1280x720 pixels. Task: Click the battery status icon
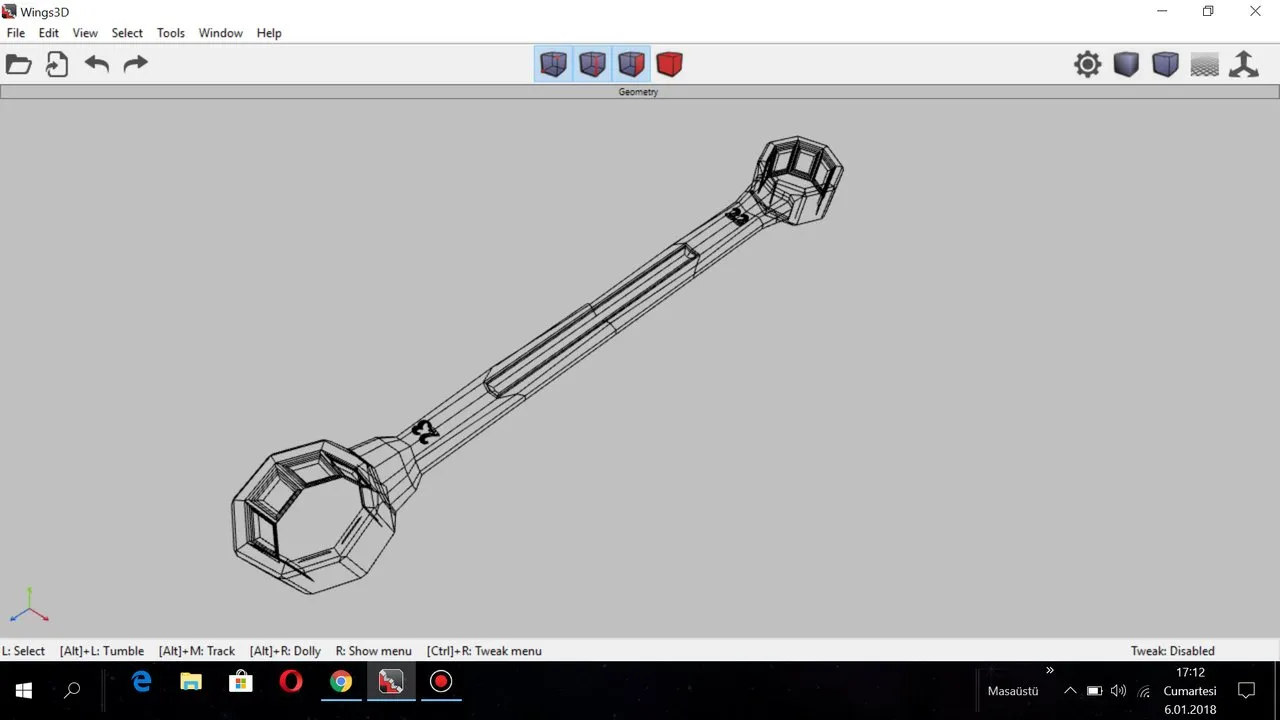click(1095, 691)
